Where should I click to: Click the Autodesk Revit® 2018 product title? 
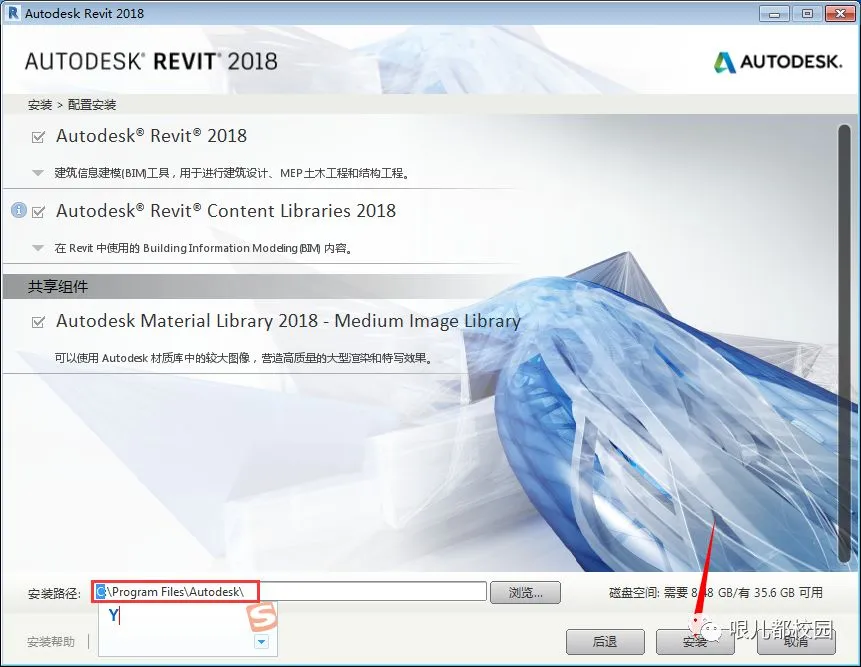click(x=152, y=136)
